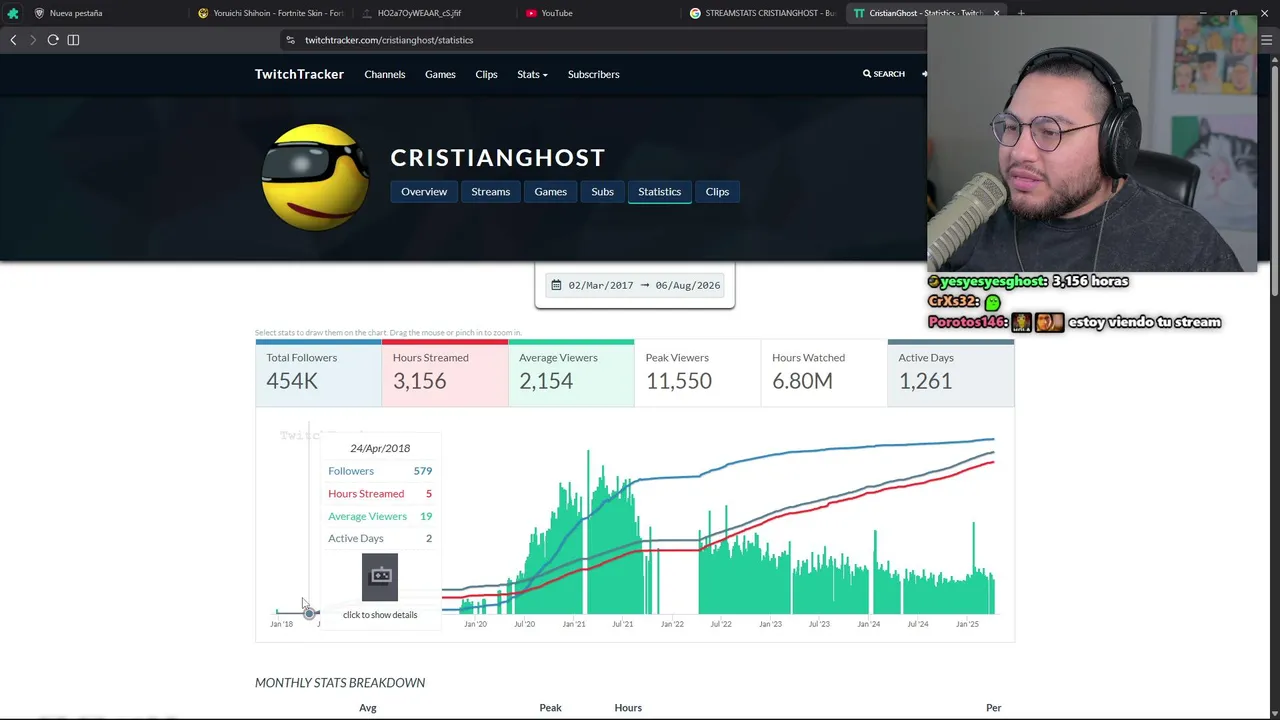This screenshot has height=720, width=1280.
Task: Click the Search button with magnifier
Action: pyautogui.click(x=884, y=74)
